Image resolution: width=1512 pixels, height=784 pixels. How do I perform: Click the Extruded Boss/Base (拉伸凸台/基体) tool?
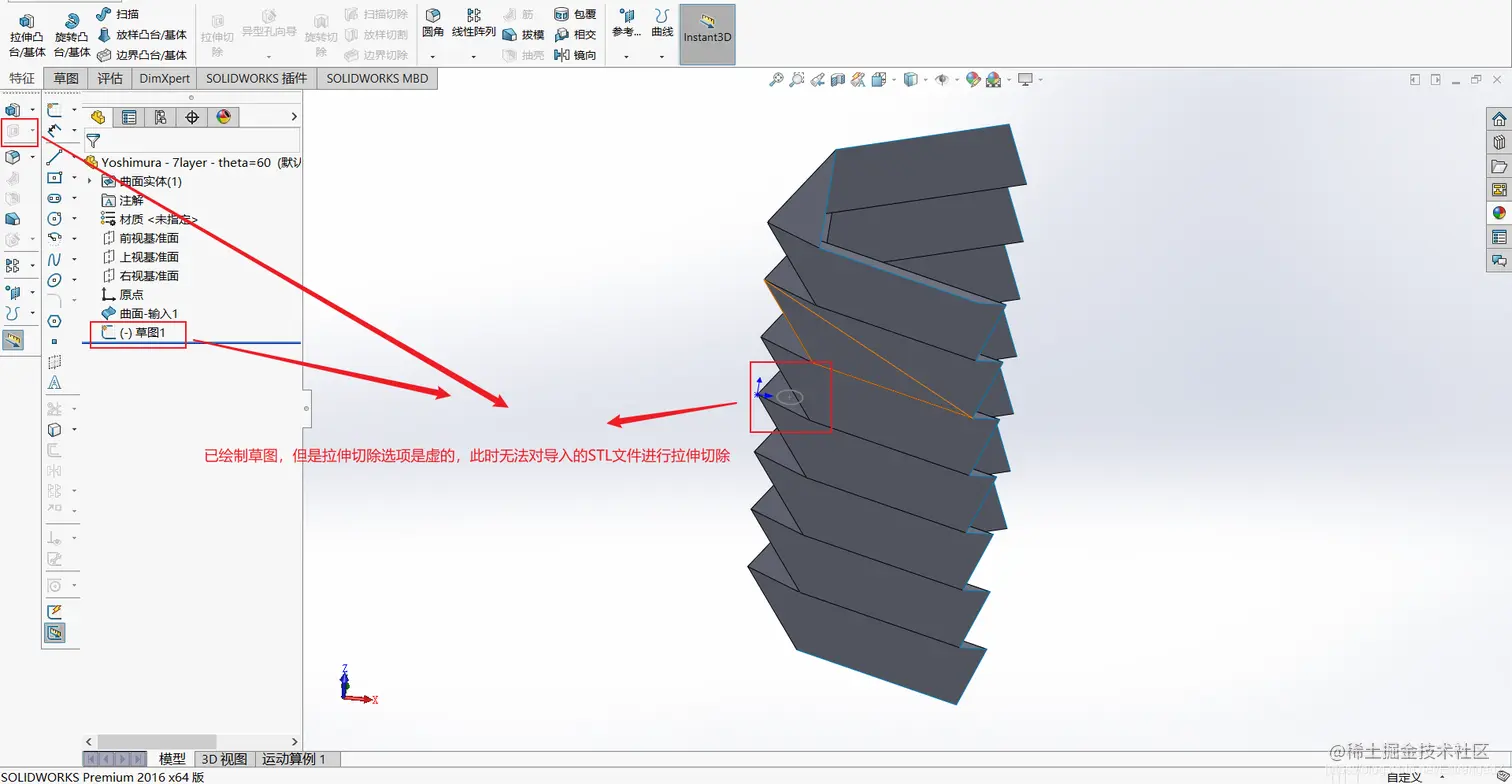point(27,36)
